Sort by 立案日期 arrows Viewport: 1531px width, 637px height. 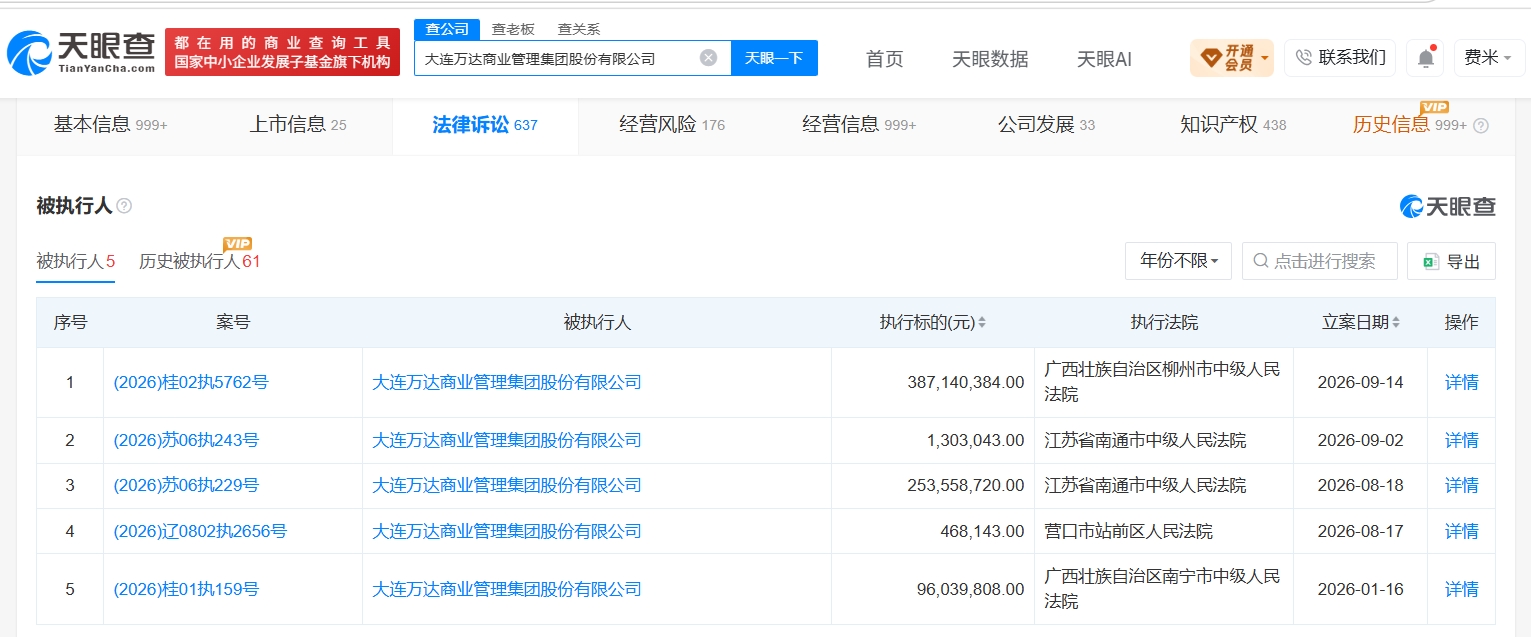[1396, 323]
